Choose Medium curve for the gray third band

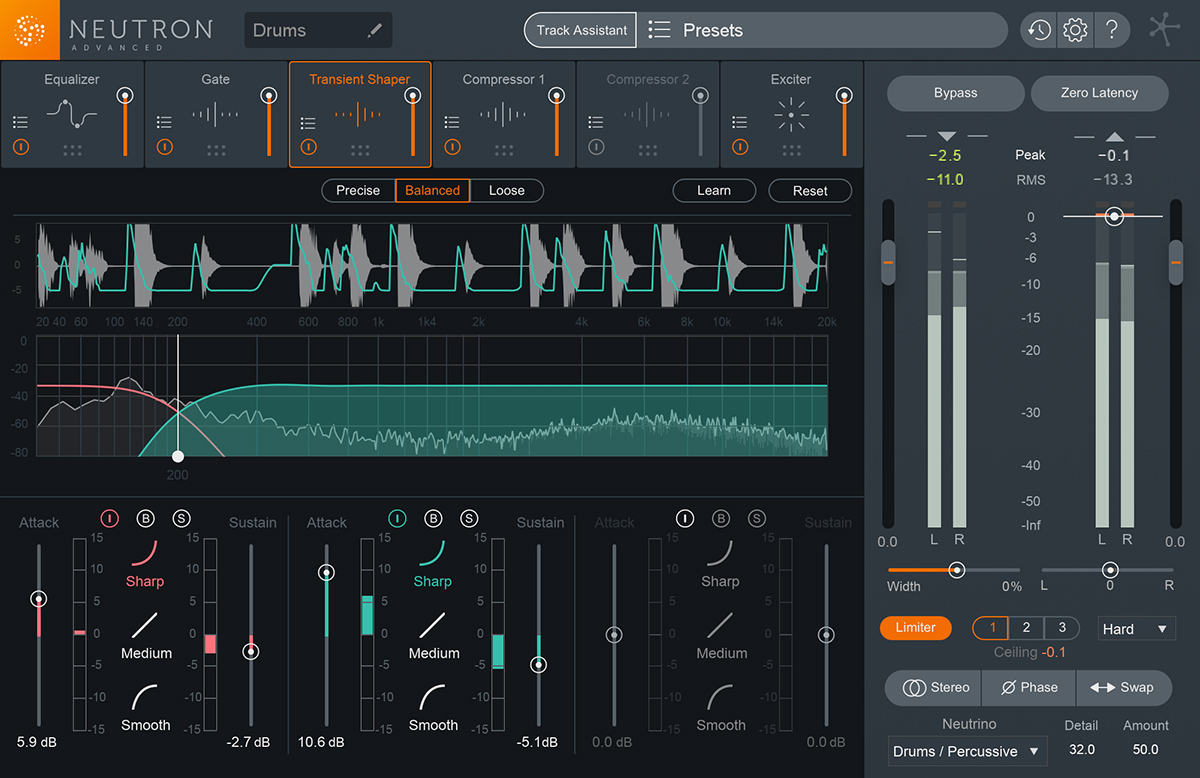(x=721, y=635)
